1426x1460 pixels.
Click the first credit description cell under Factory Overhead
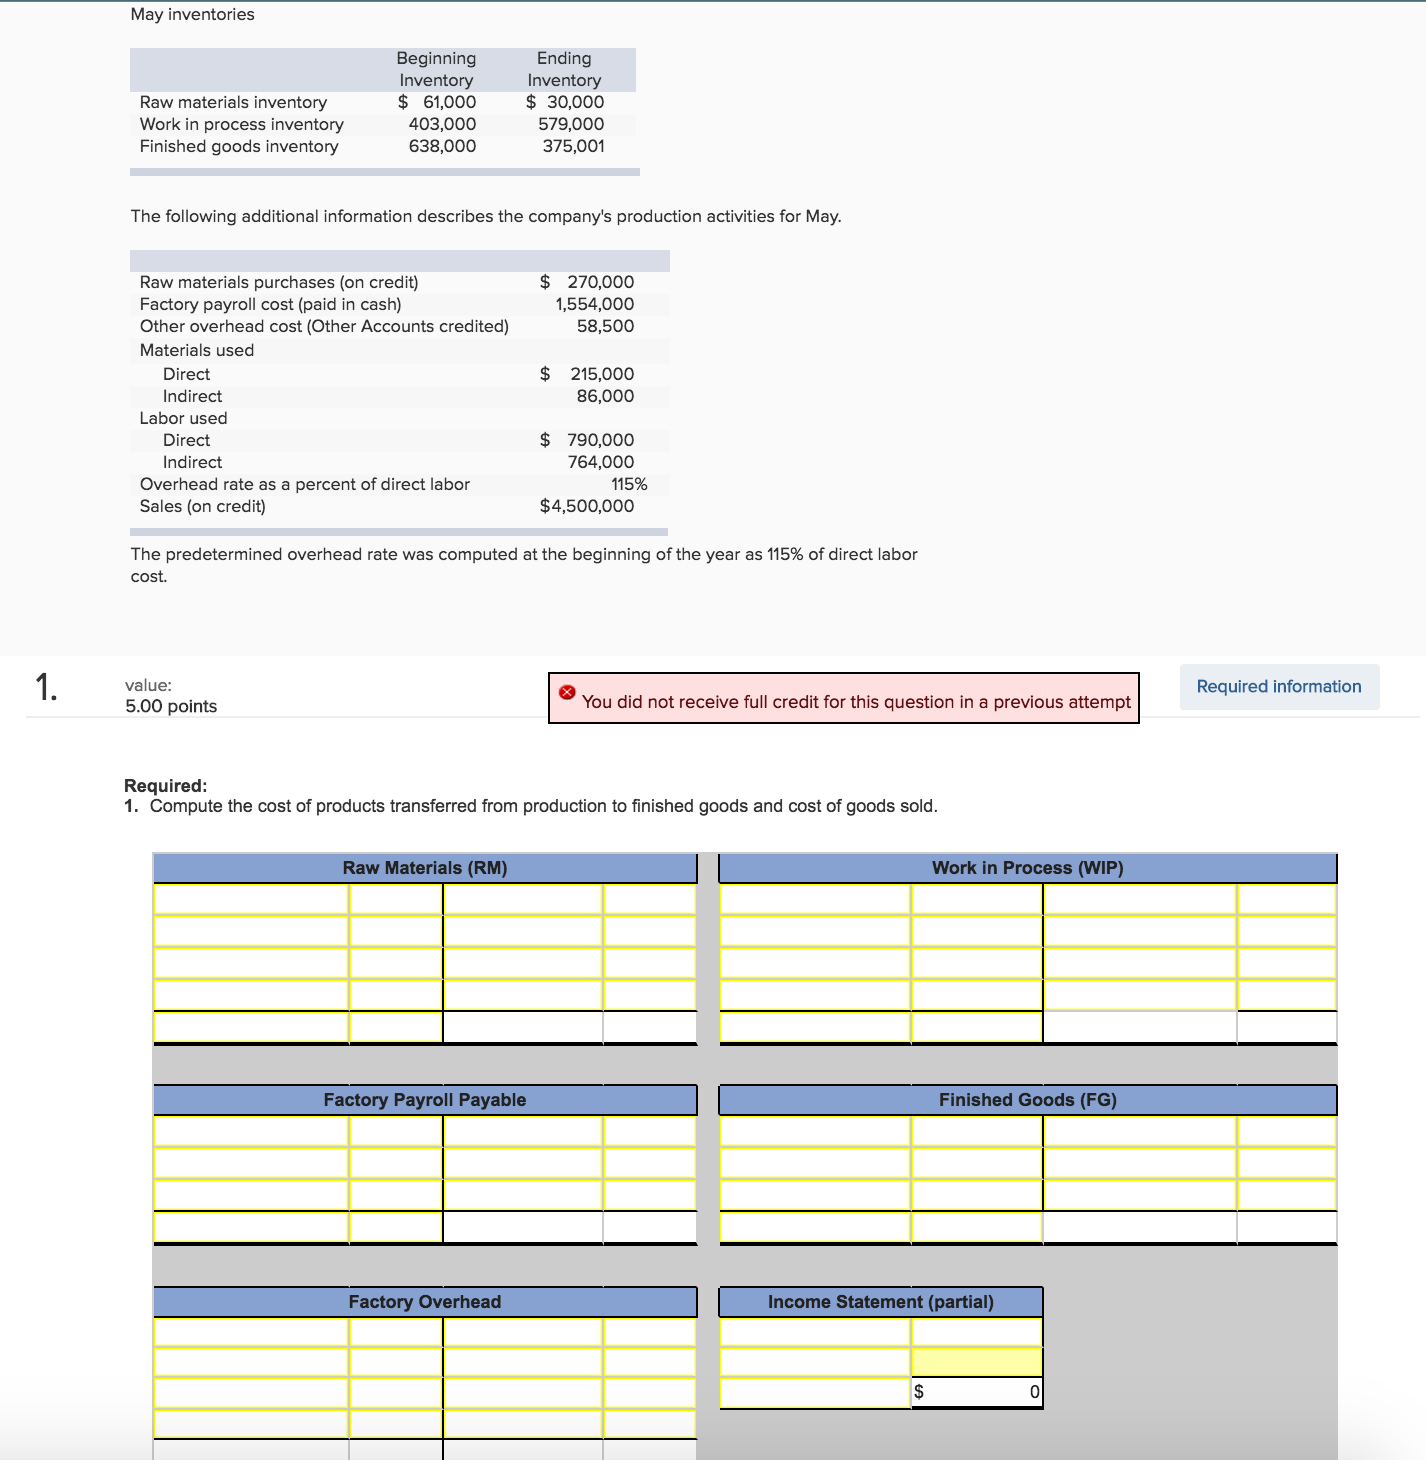point(523,1332)
